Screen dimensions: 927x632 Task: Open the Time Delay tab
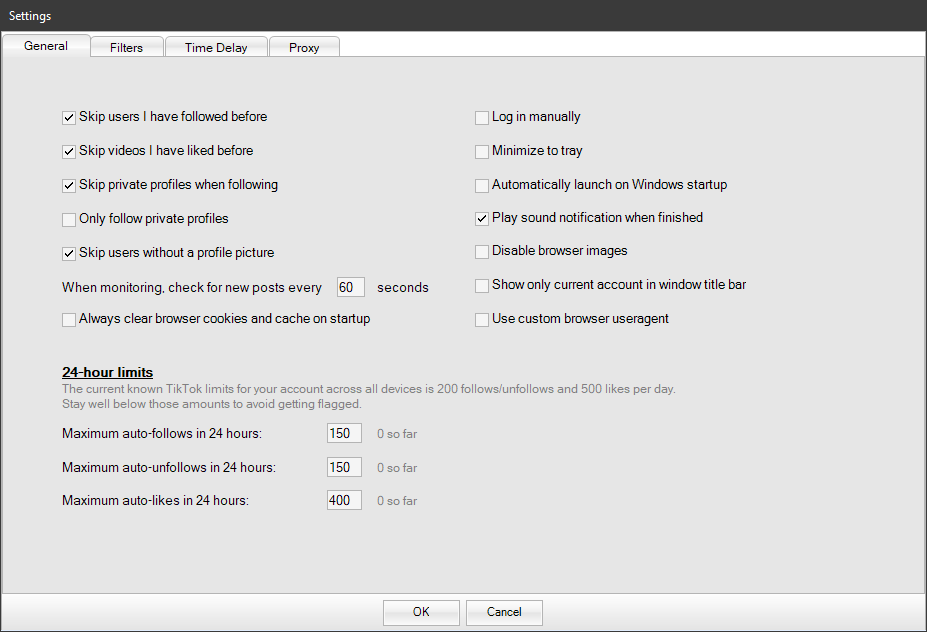pos(216,47)
